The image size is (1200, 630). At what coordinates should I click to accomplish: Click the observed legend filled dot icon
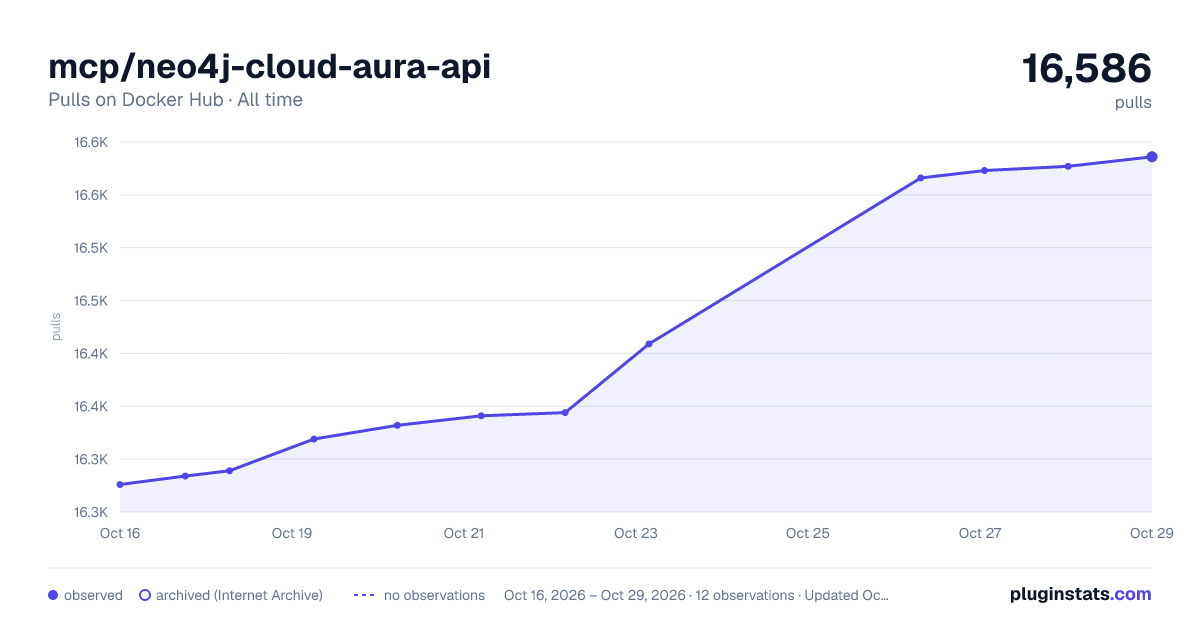pyautogui.click(x=53, y=595)
